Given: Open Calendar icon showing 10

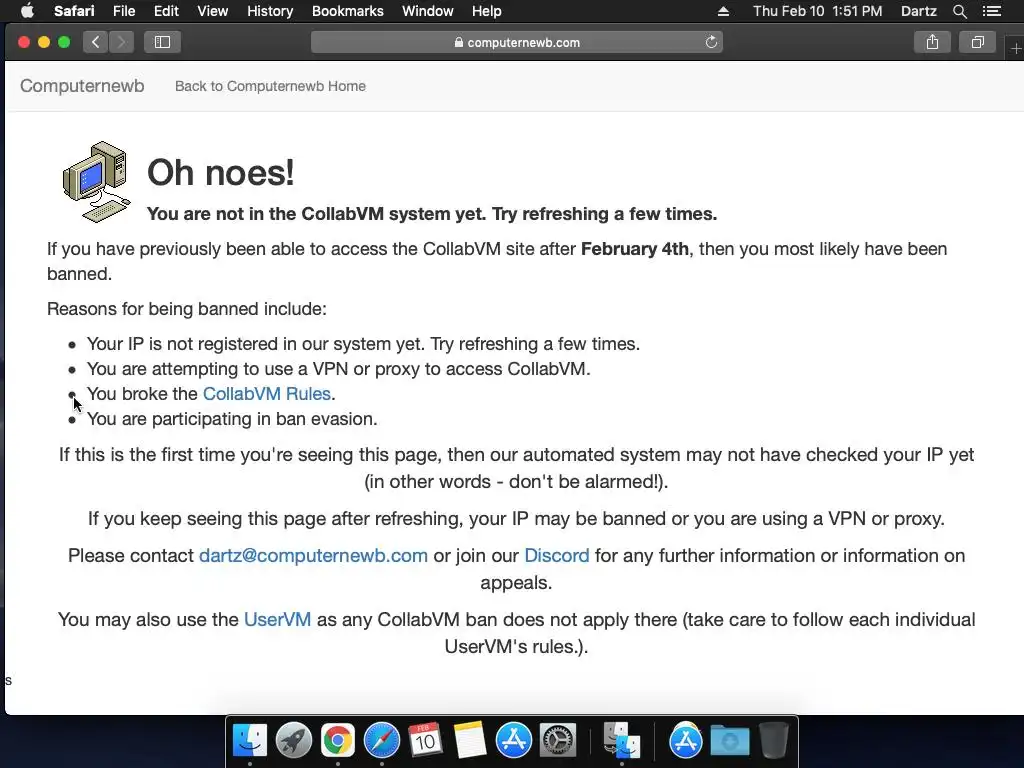Looking at the screenshot, I should [x=425, y=740].
